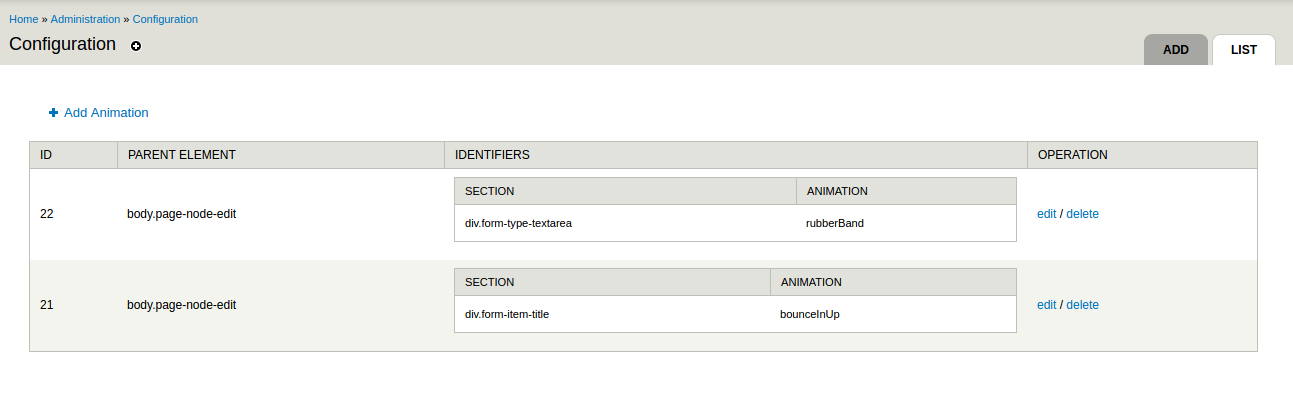Select the rubberBand animation cell
This screenshot has height=413, width=1293.
pos(834,223)
